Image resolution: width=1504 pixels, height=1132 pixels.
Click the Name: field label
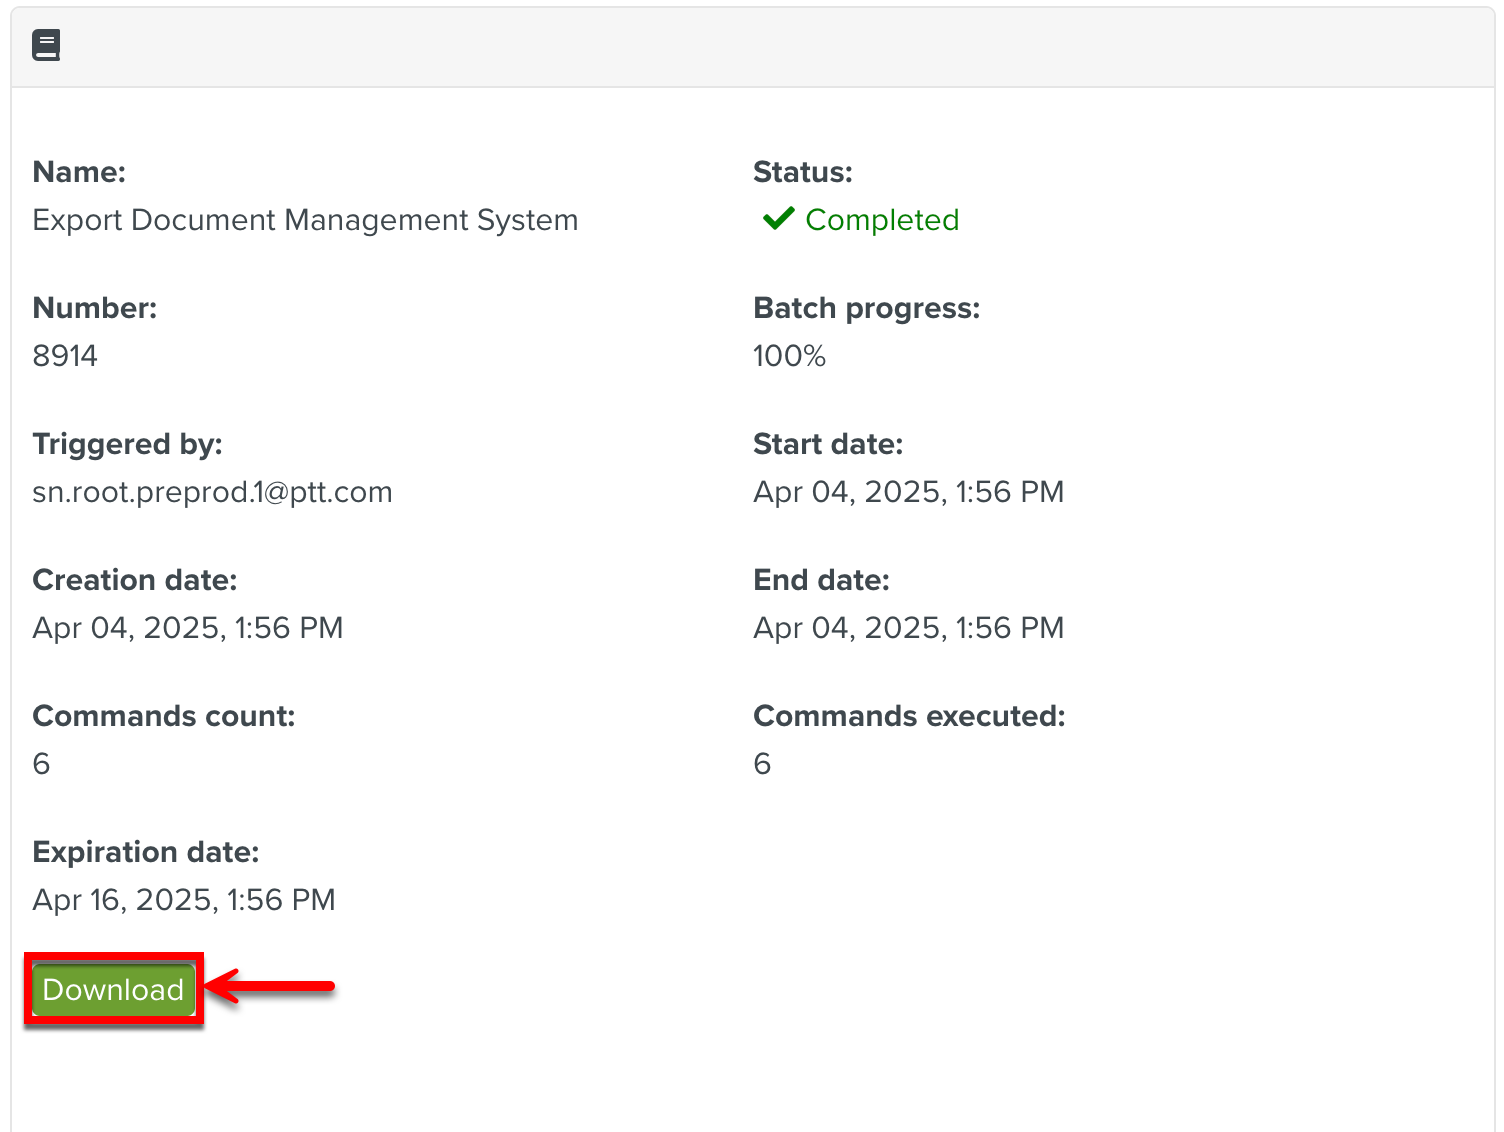[x=79, y=172]
